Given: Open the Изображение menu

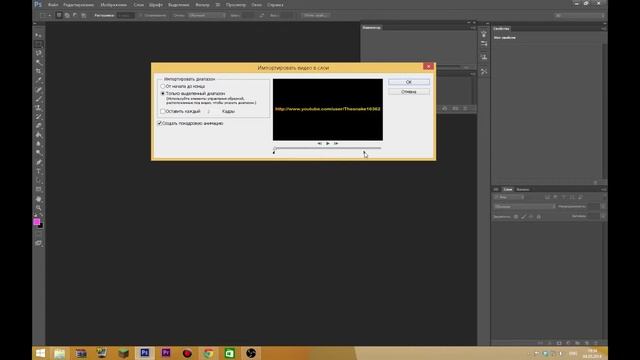Looking at the screenshot, I should point(114,5).
